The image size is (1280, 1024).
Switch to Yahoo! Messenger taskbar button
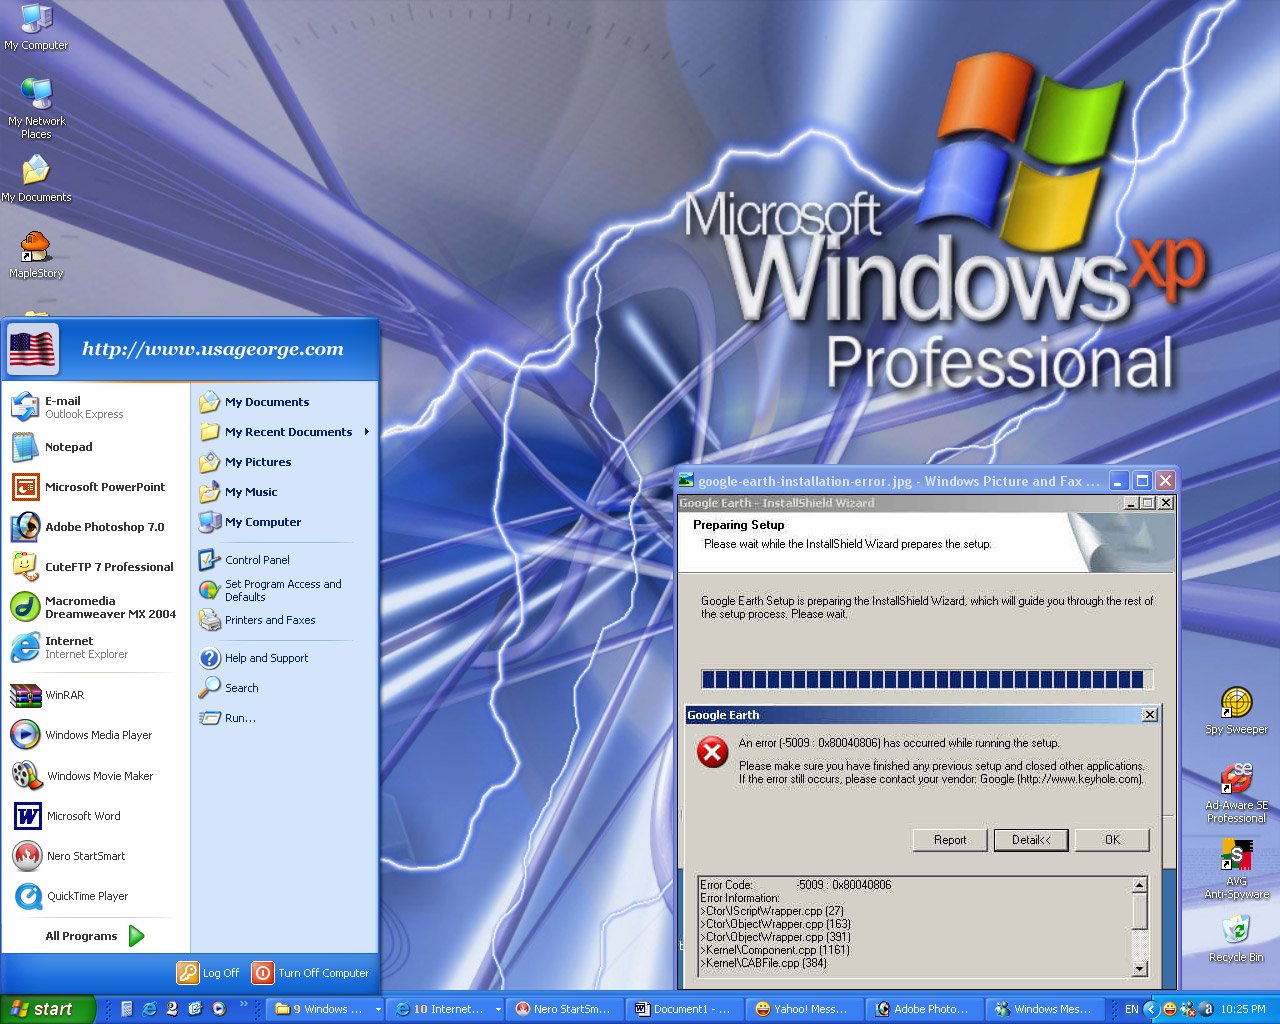805,1010
